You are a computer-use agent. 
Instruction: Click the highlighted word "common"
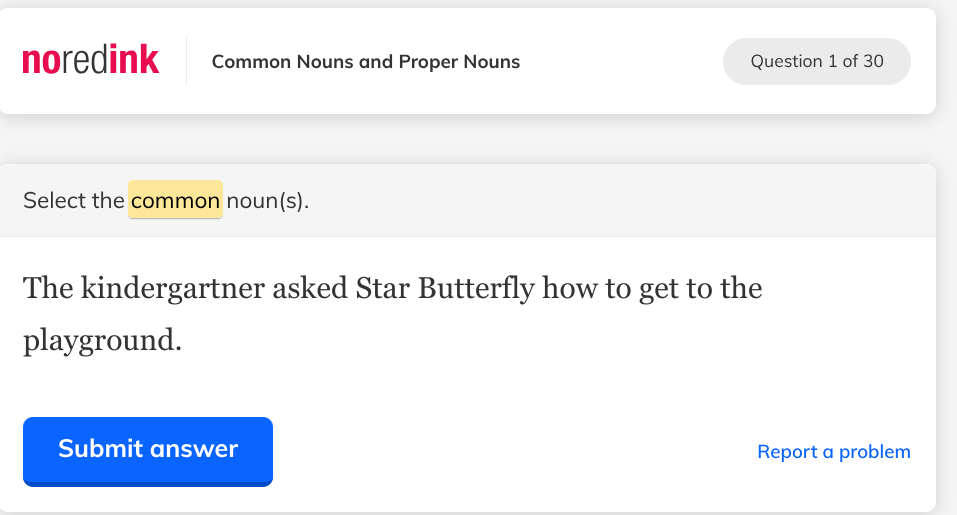pyautogui.click(x=175, y=201)
